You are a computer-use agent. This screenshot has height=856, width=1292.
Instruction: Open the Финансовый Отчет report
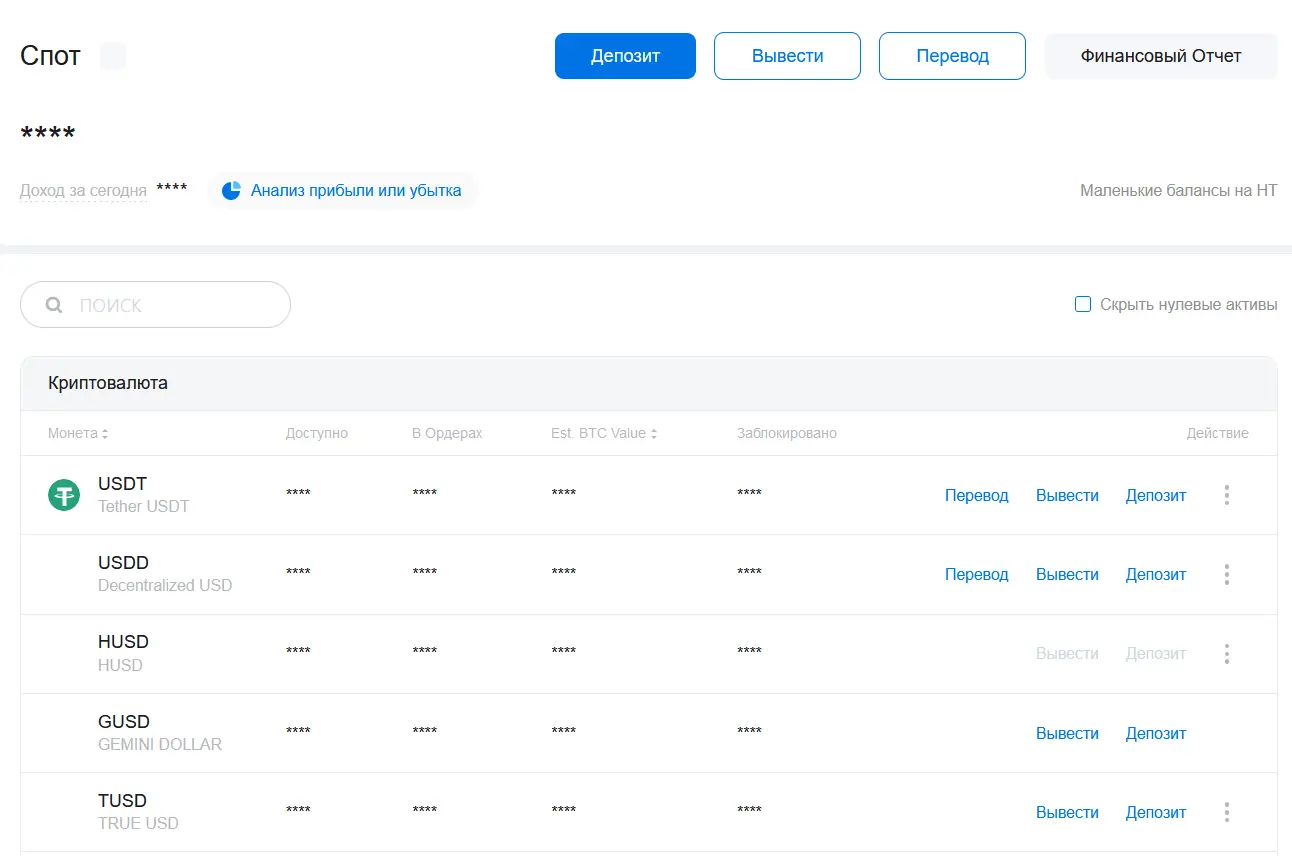[x=1160, y=56]
